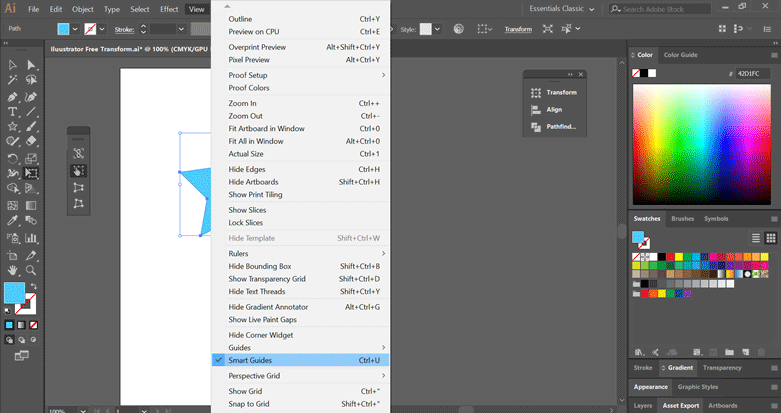Open stroke weight dropdown
Viewport: 781px width, 413px height.
click(x=181, y=29)
